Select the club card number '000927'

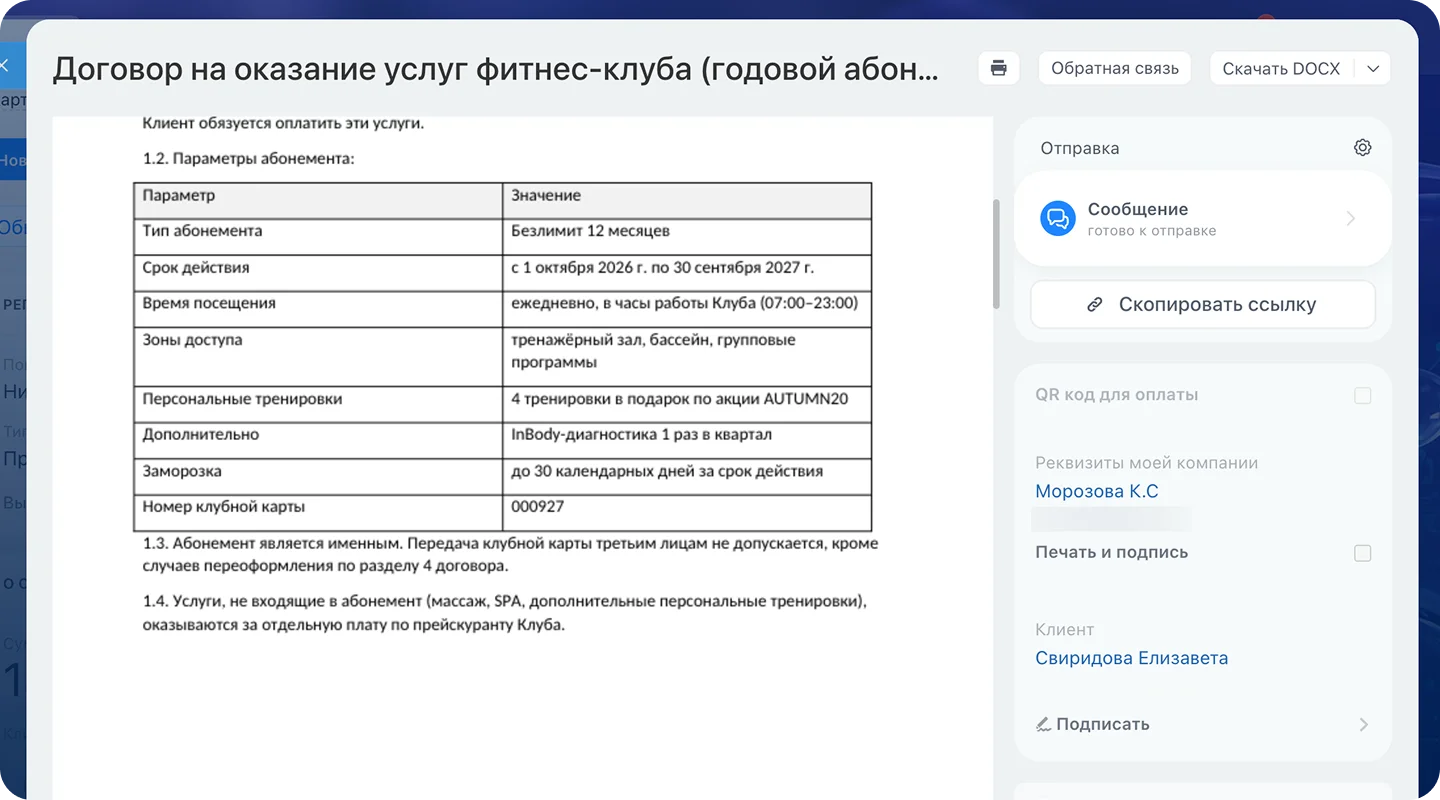537,507
